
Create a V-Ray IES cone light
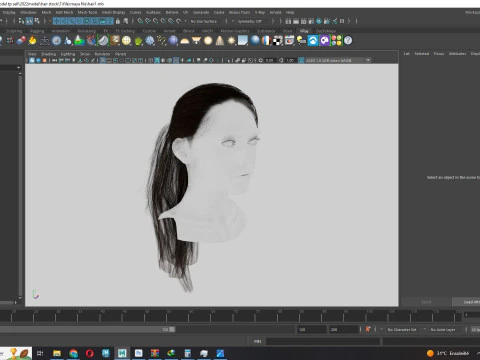220,41
